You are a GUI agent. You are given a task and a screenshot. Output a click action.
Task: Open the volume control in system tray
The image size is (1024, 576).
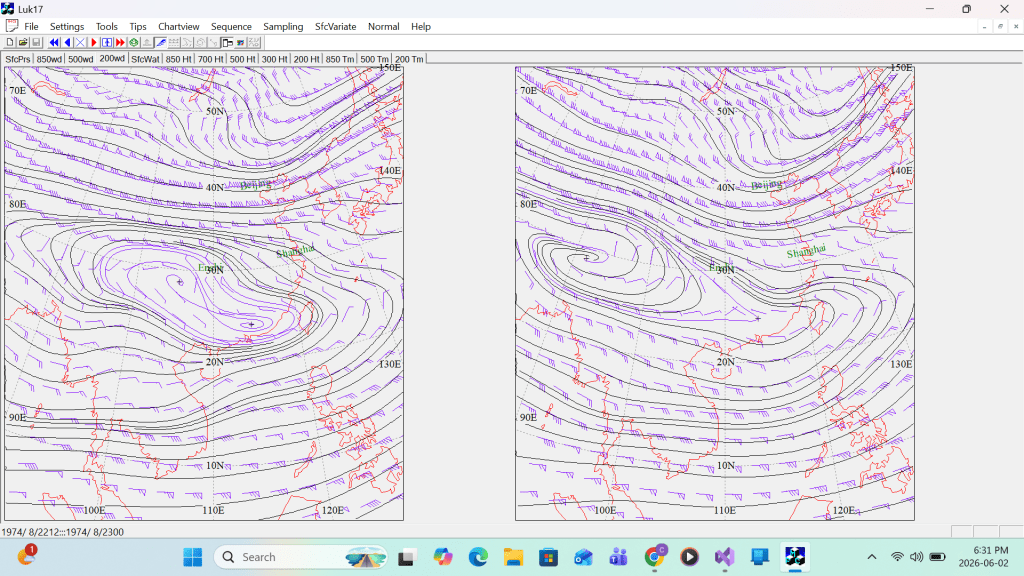click(916, 557)
